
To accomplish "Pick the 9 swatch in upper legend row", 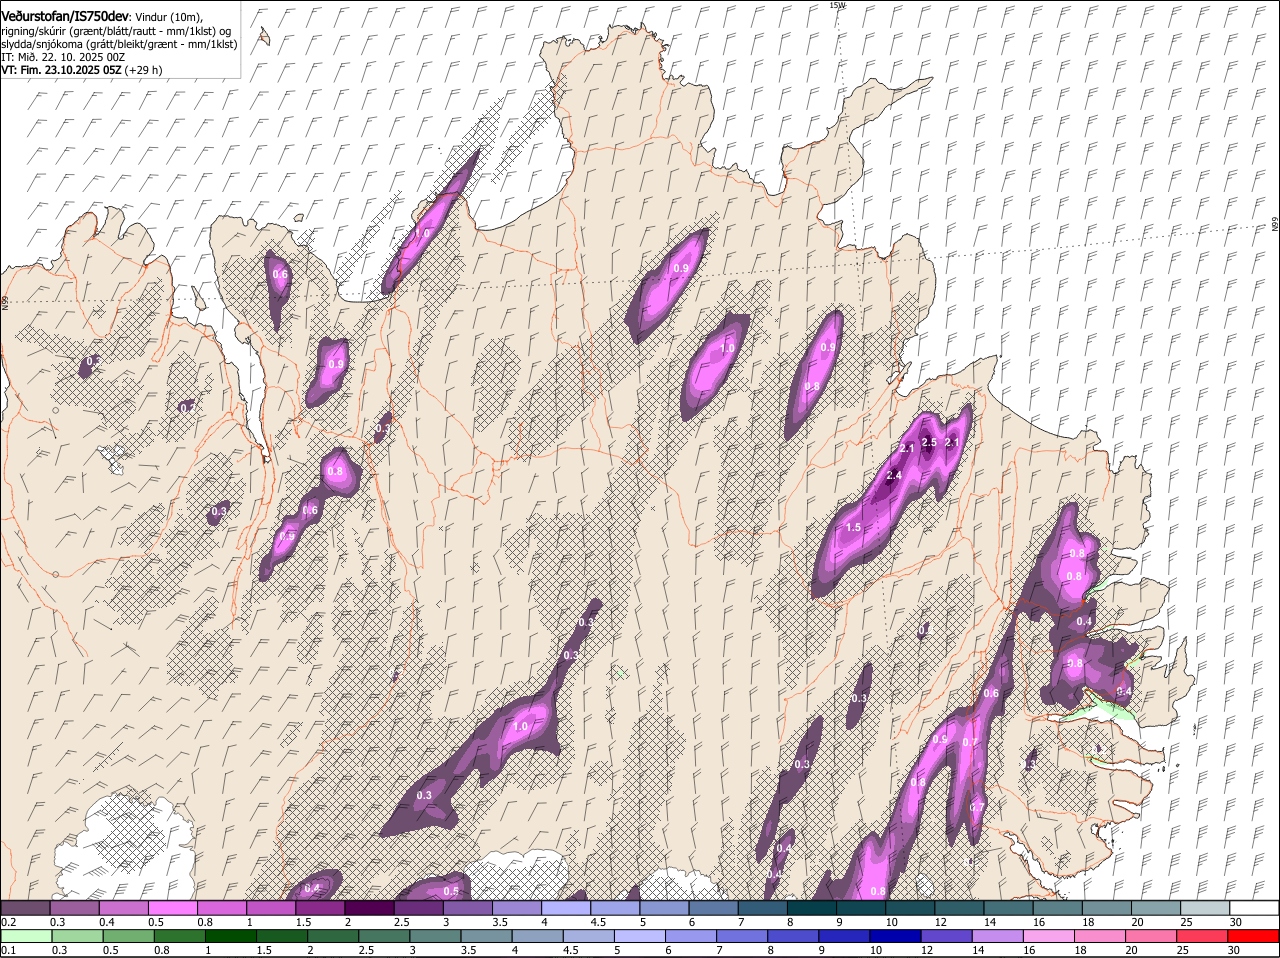I will (x=861, y=908).
